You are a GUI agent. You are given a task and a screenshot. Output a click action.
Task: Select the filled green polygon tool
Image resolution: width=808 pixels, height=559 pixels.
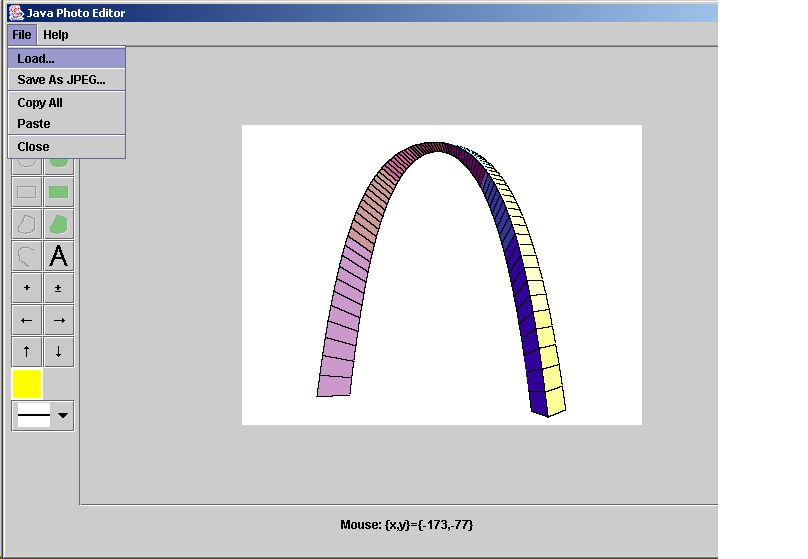[59, 224]
